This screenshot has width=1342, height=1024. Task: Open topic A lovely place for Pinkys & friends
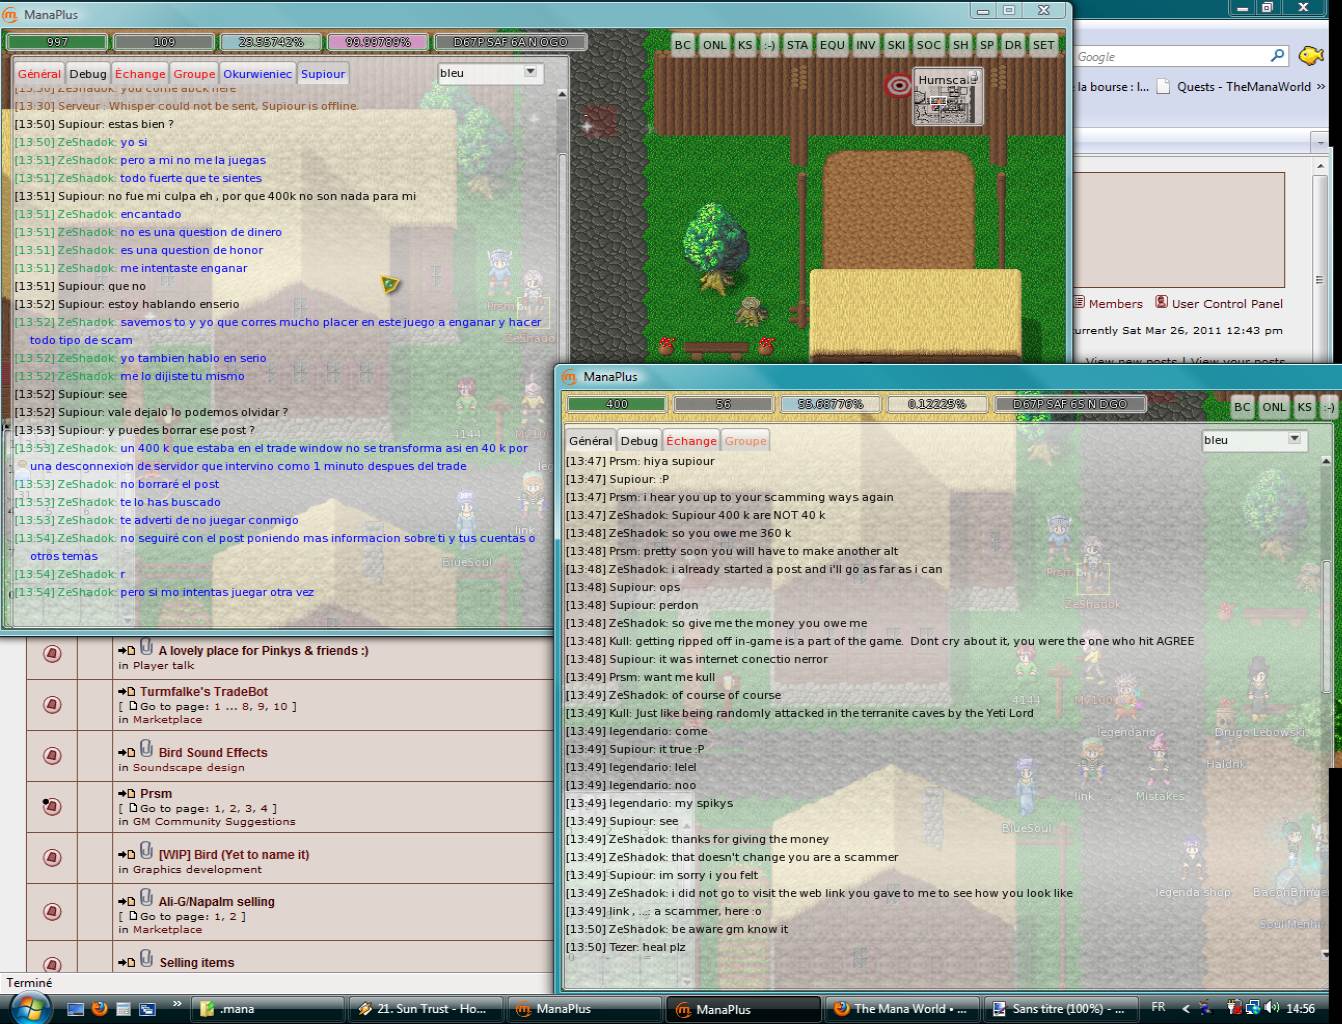click(263, 651)
